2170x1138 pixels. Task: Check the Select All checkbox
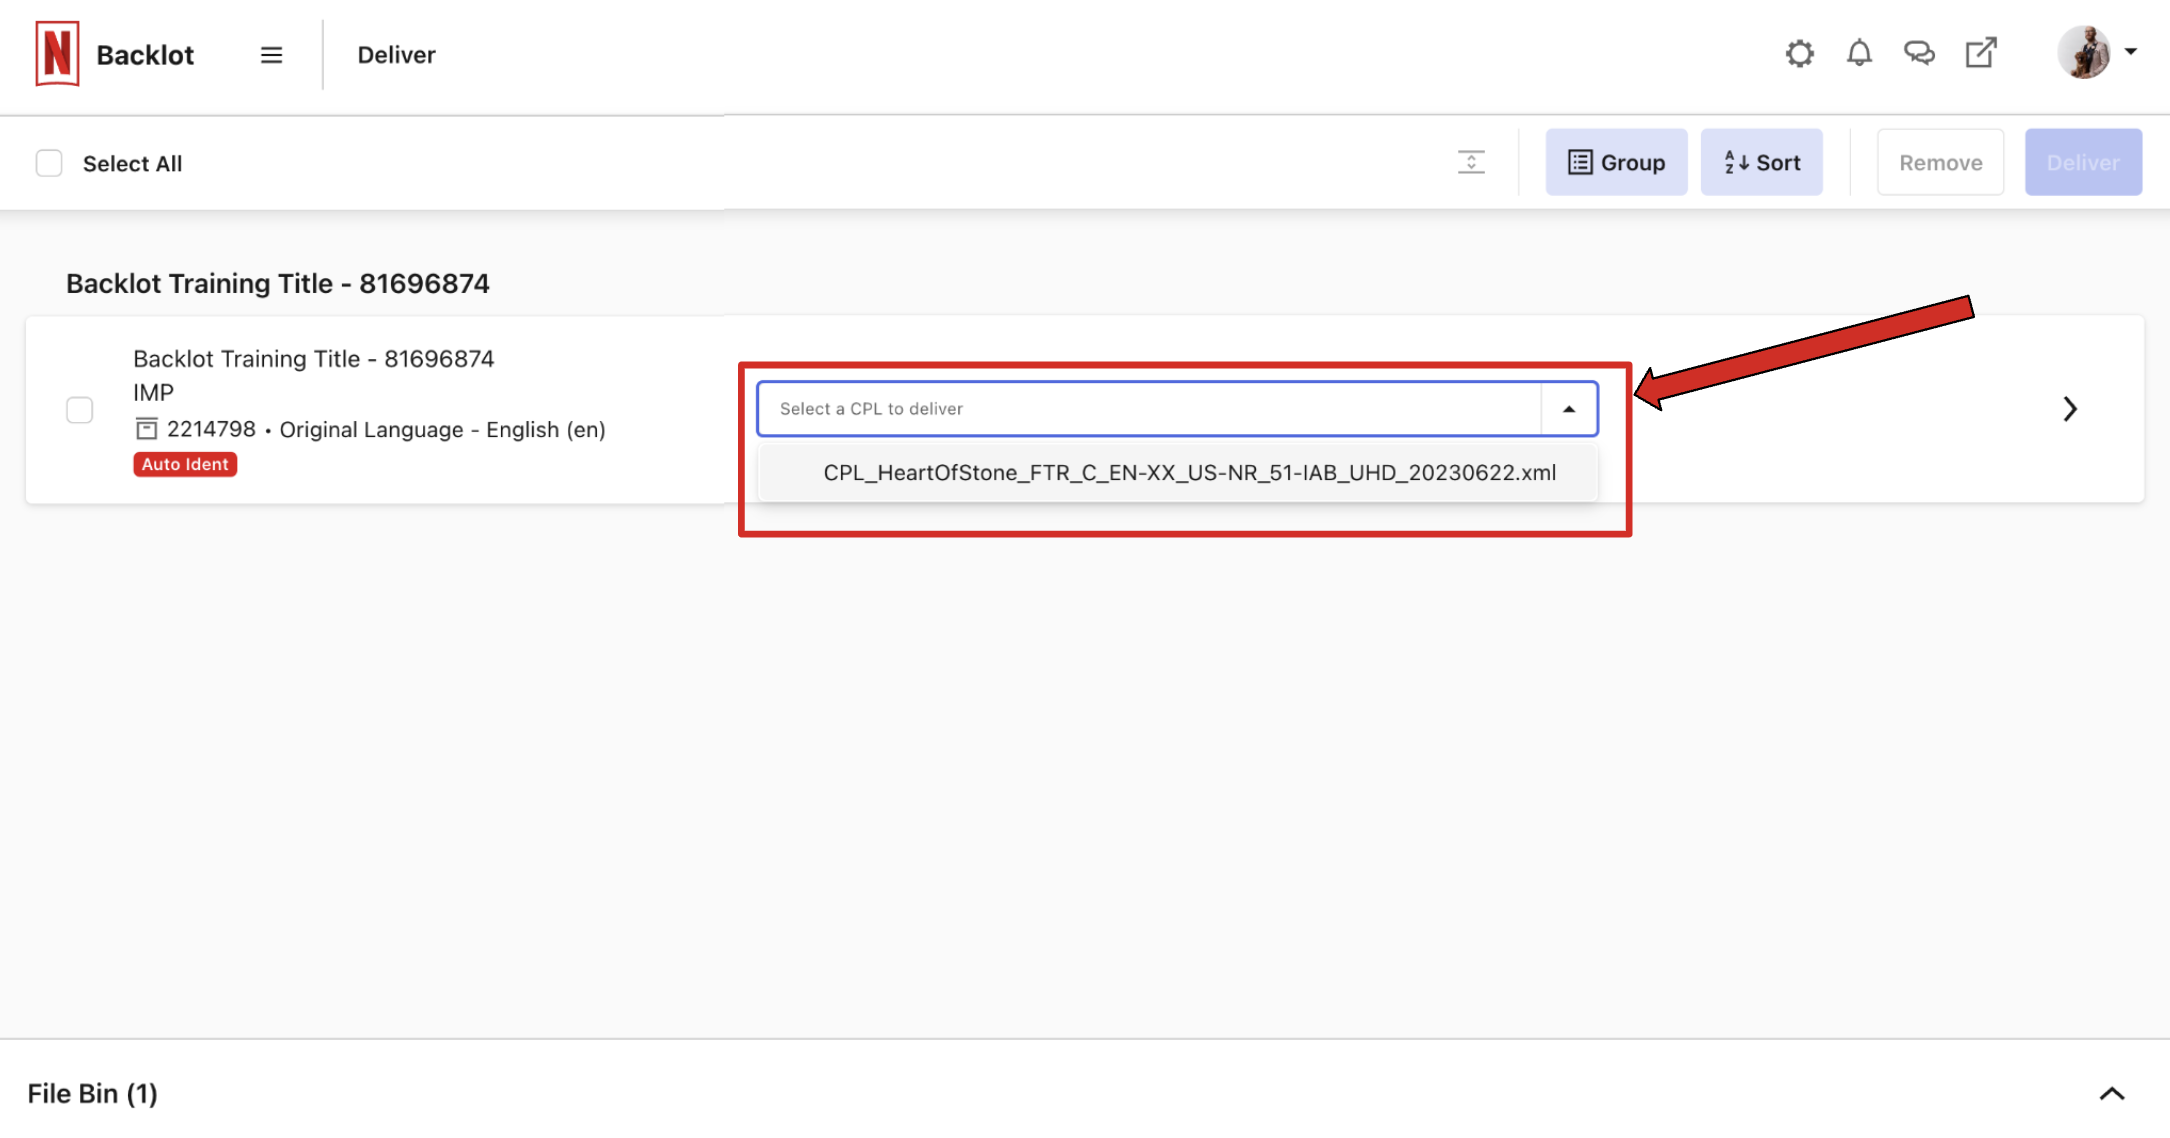coord(49,163)
